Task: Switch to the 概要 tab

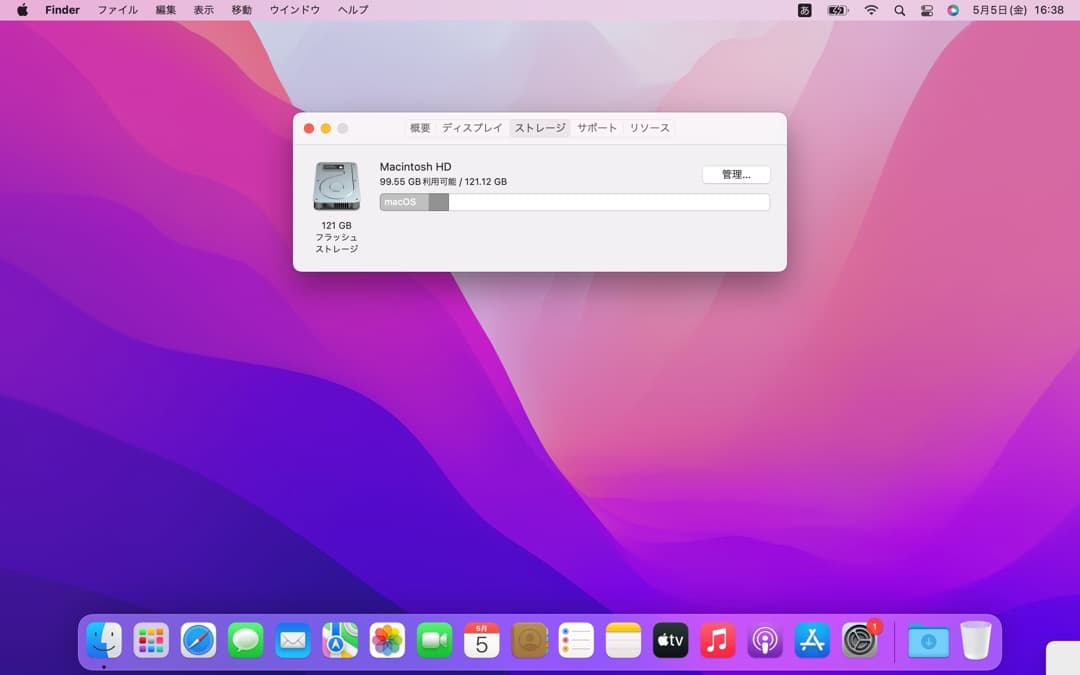Action: tap(418, 128)
